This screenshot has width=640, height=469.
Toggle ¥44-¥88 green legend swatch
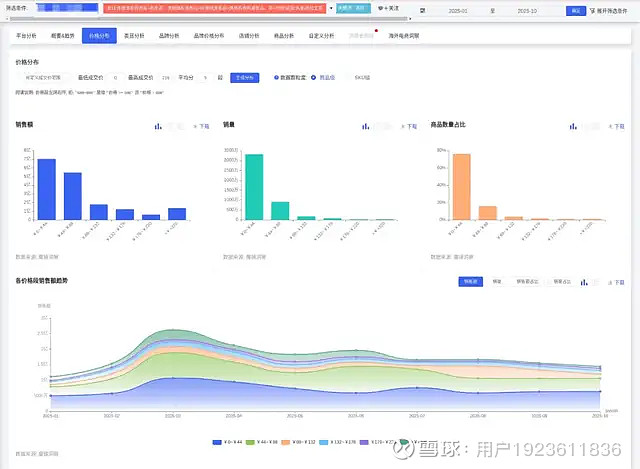tap(250, 442)
